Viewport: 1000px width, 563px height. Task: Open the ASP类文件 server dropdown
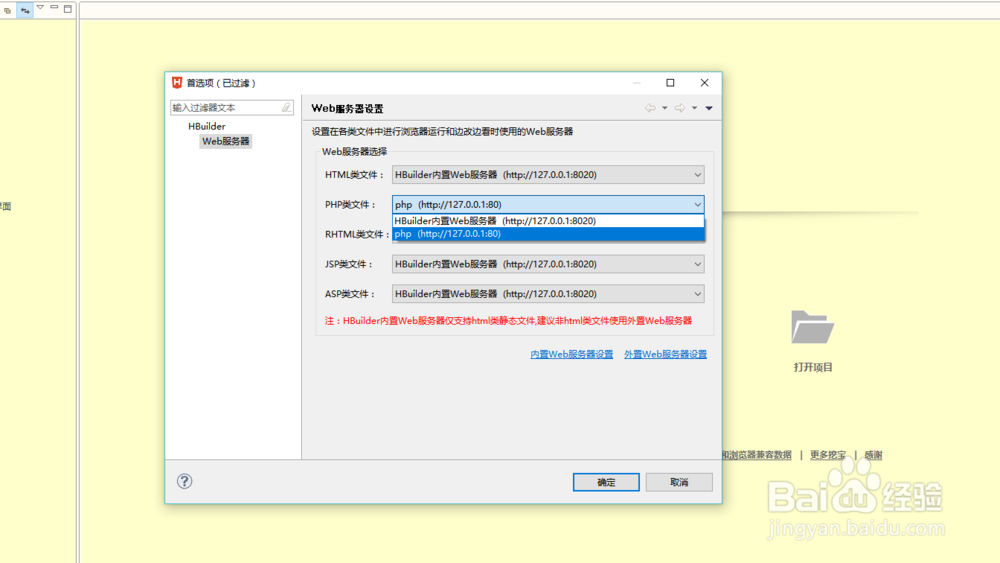tap(548, 294)
